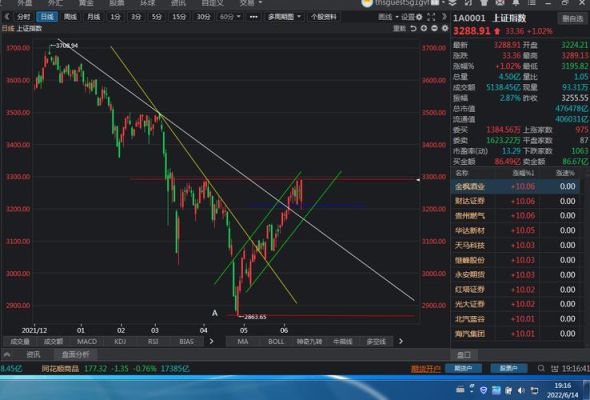Screen dimensions: 590x400
Task: Open the 60分 period dropdown
Action: 230,17
